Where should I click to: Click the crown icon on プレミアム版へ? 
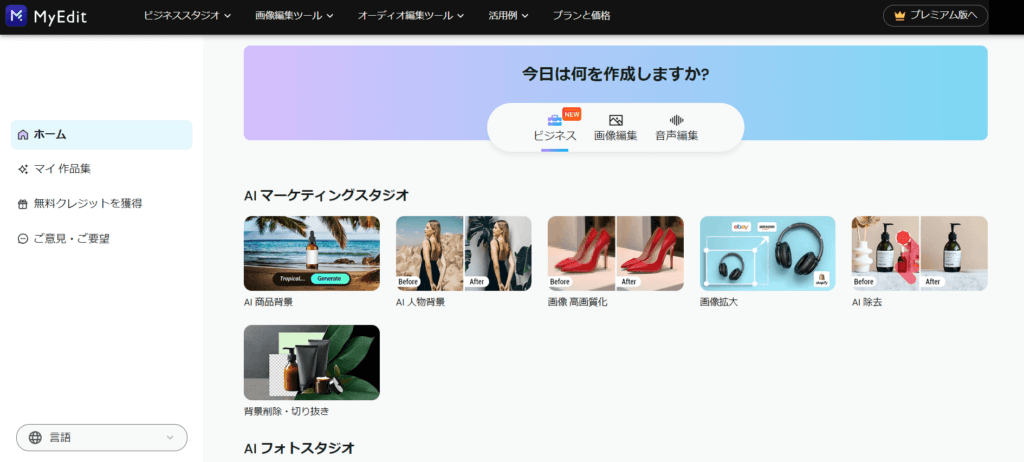900,16
